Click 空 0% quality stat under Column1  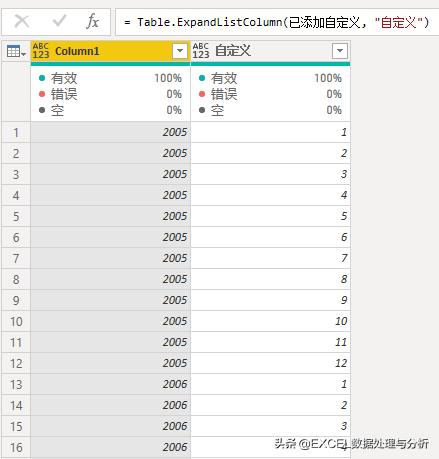click(x=110, y=110)
